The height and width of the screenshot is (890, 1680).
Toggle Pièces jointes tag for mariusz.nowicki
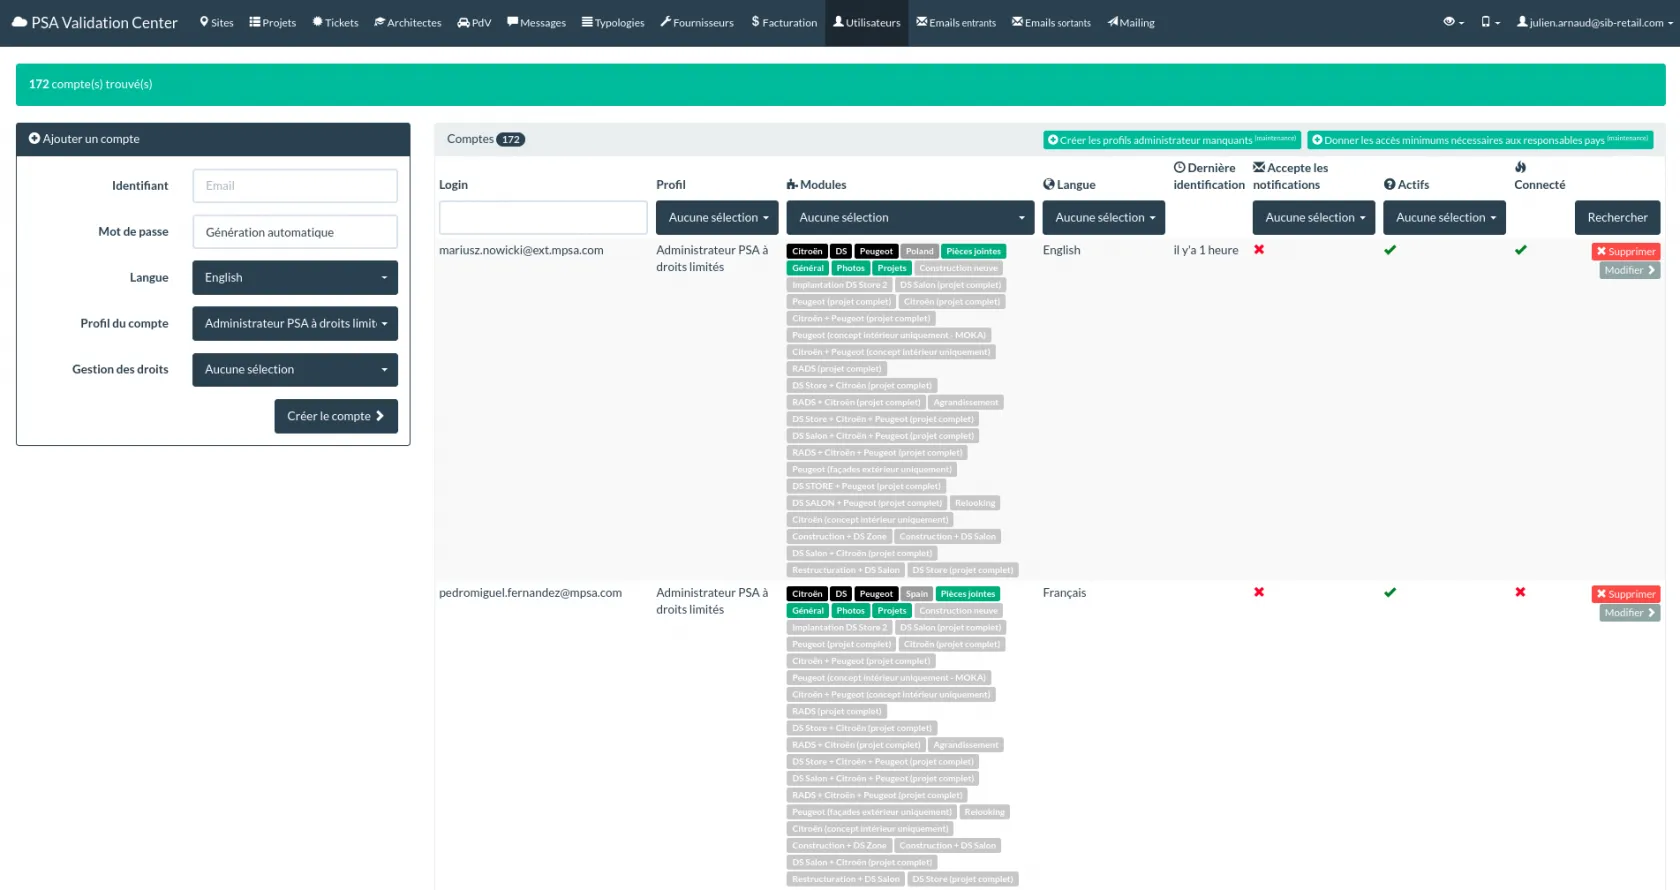(x=973, y=251)
